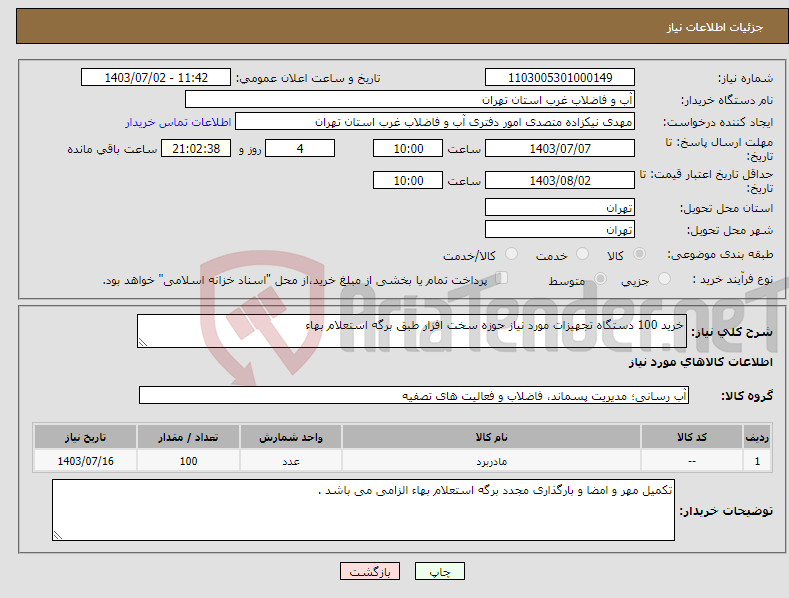Screen dimensions: 789x598
Task: Click the resize handle of the buyer notes text area
Action: [58, 536]
